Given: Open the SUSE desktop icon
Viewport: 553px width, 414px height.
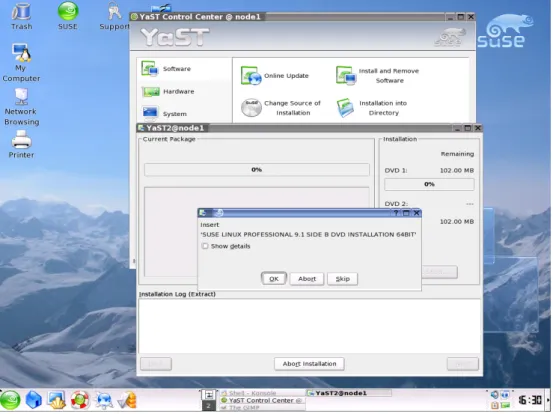Looking at the screenshot, I should click(x=68, y=16).
